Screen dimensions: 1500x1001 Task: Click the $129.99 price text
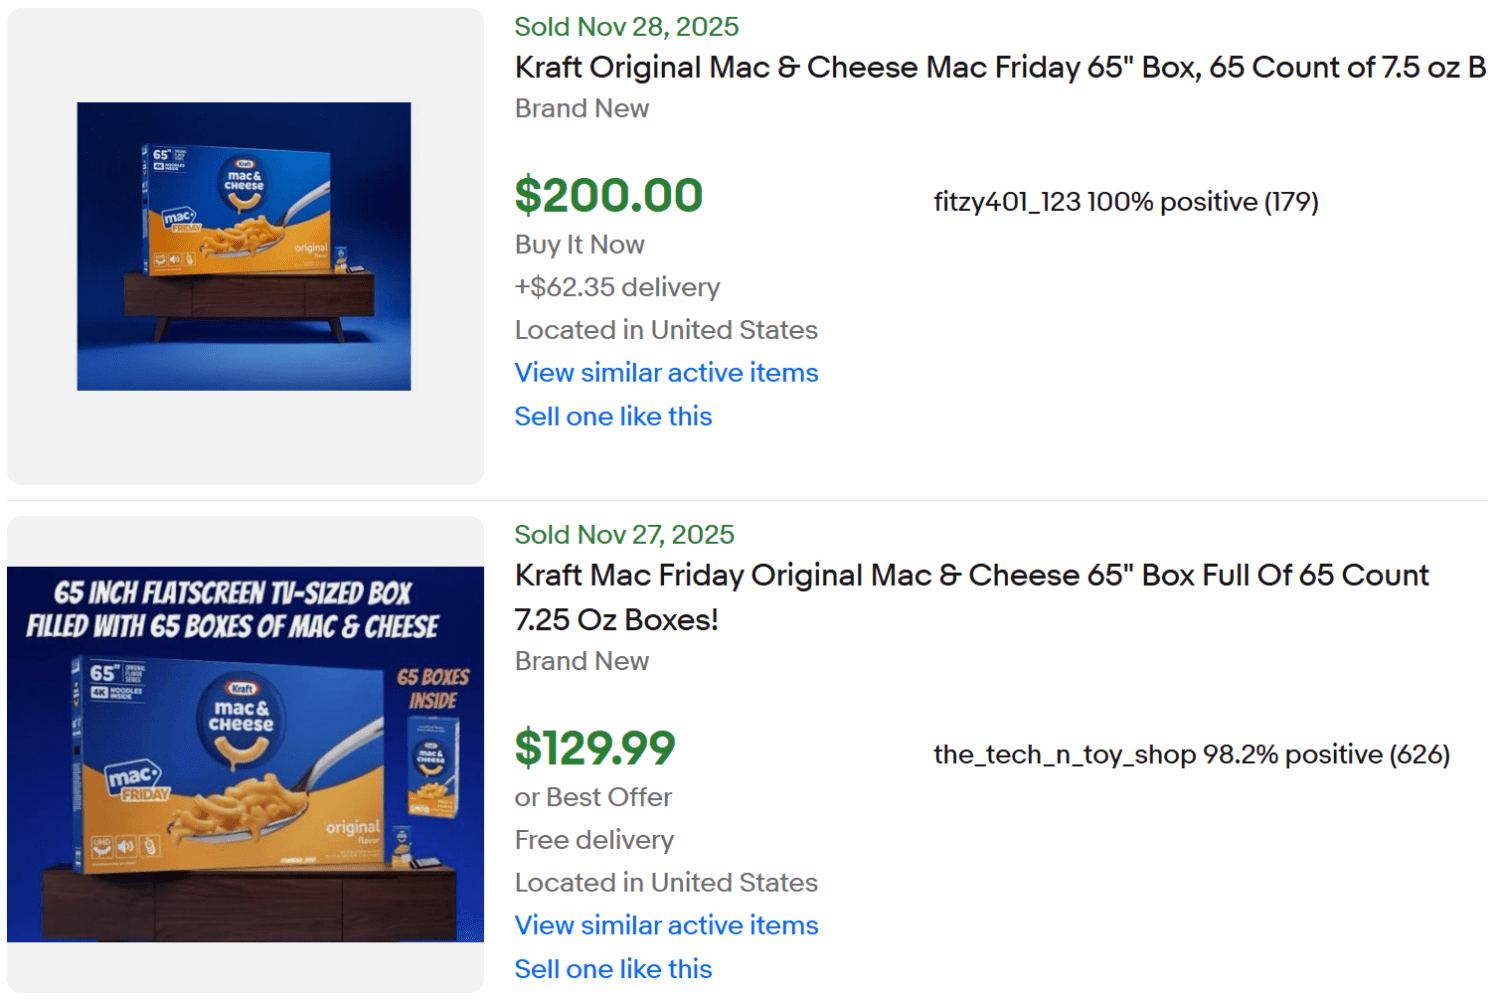(595, 746)
